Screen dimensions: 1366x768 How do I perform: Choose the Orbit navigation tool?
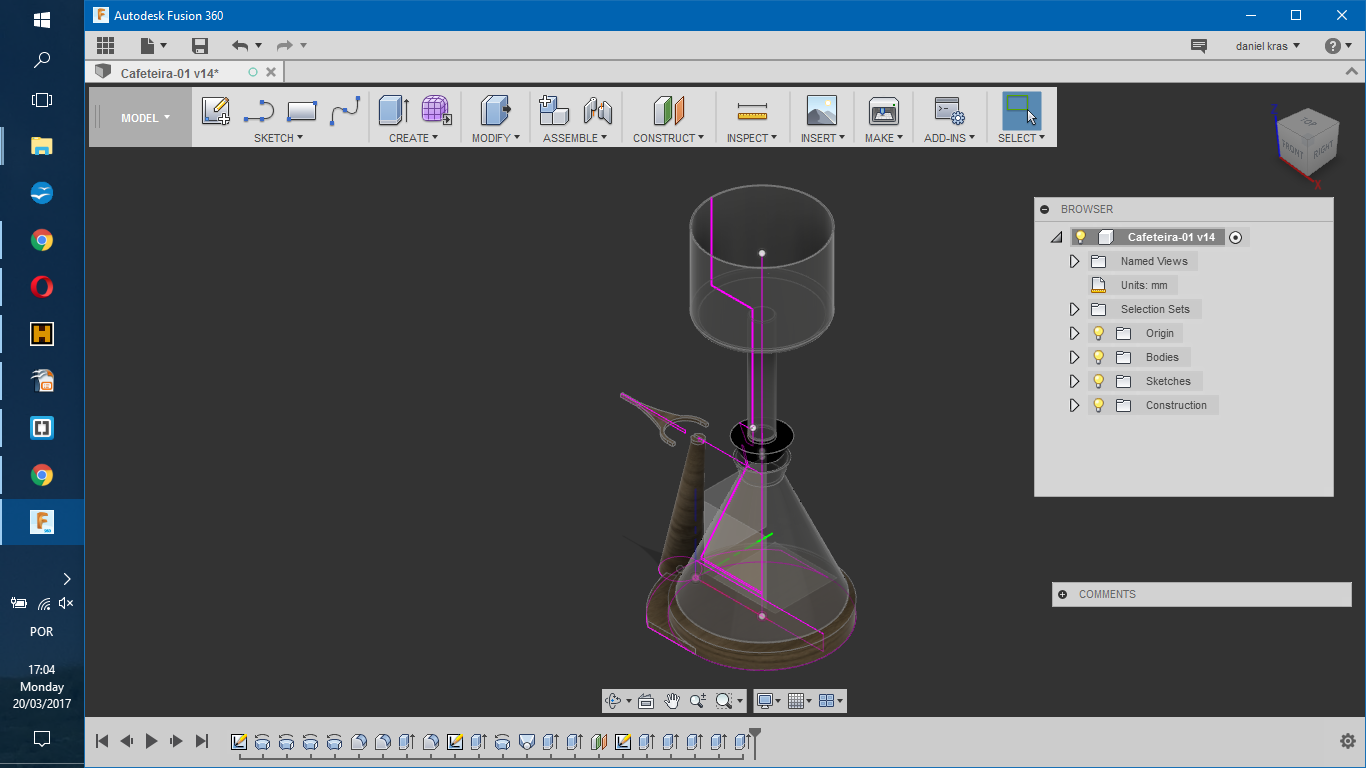(x=614, y=701)
